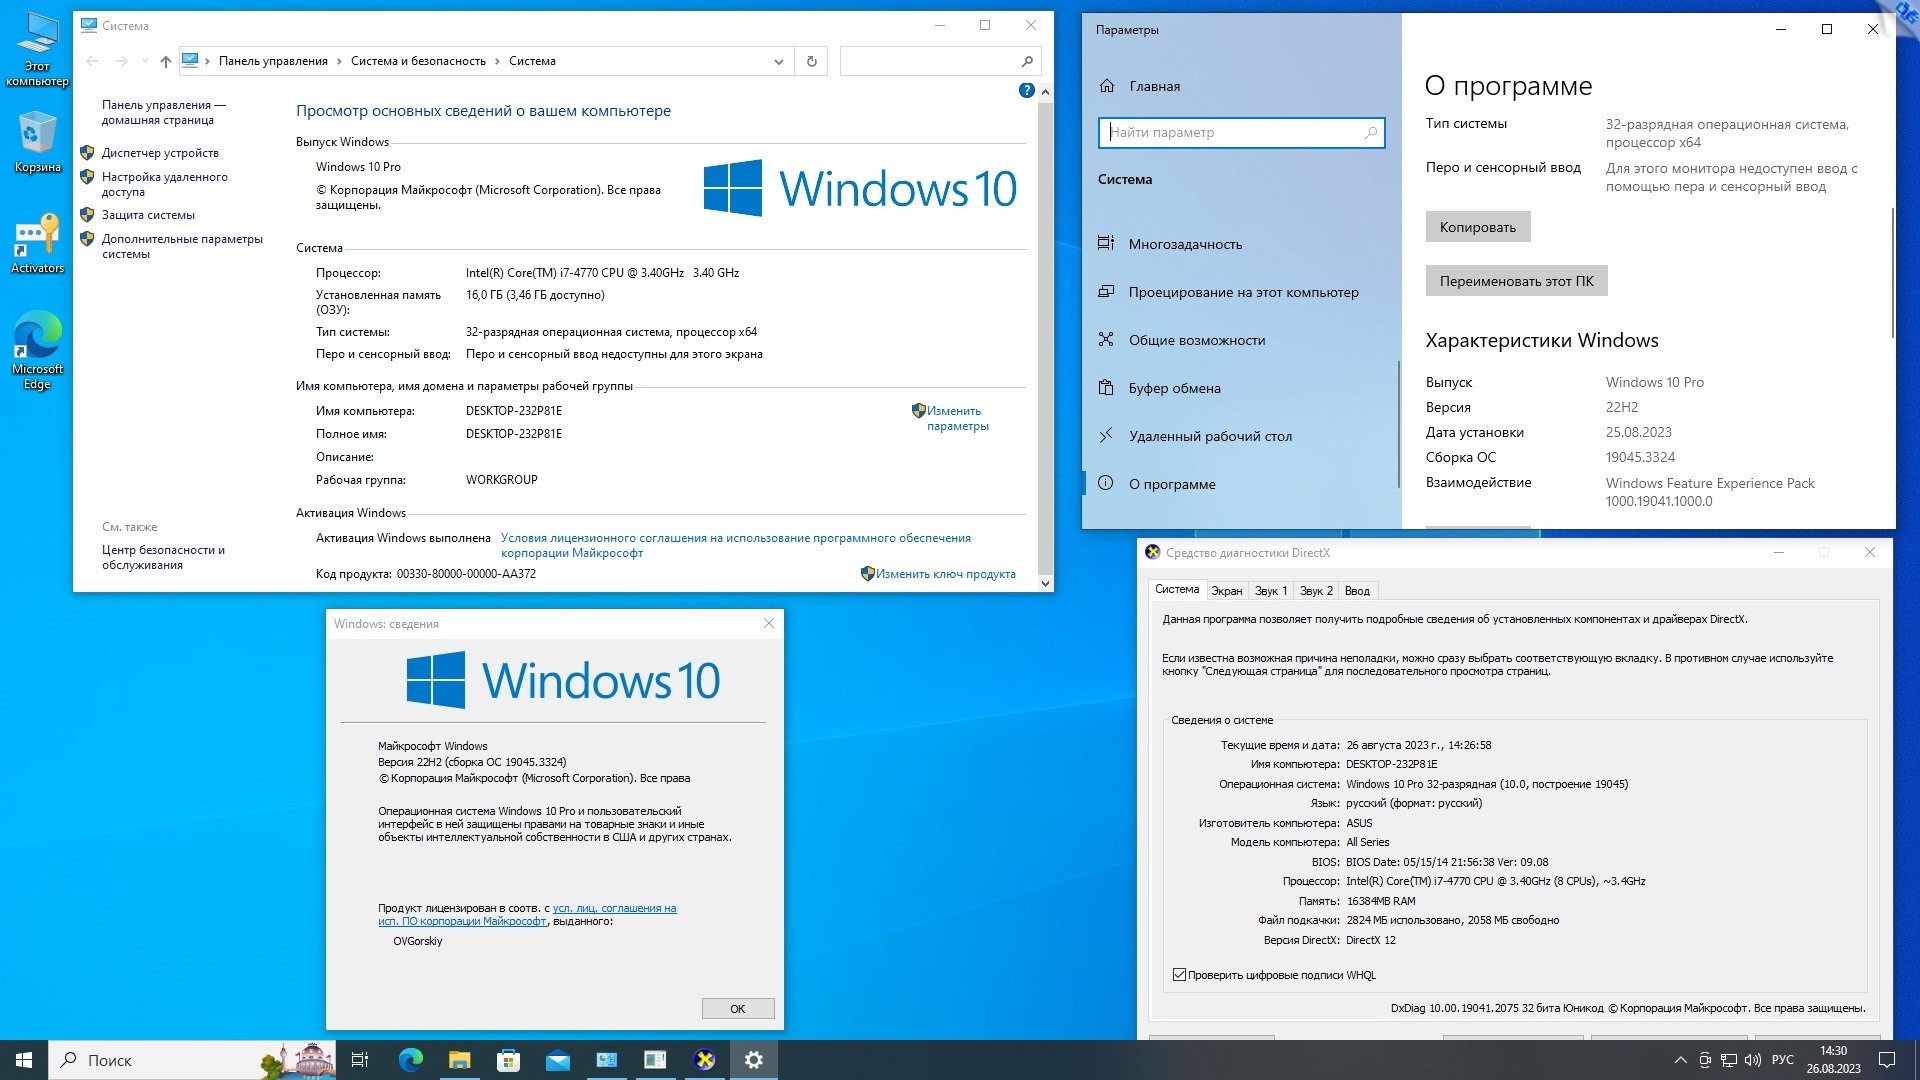The width and height of the screenshot is (1920, 1080).
Task: Expand chevron after Система и безопасность breadcrumb
Action: pyautogui.click(x=497, y=61)
